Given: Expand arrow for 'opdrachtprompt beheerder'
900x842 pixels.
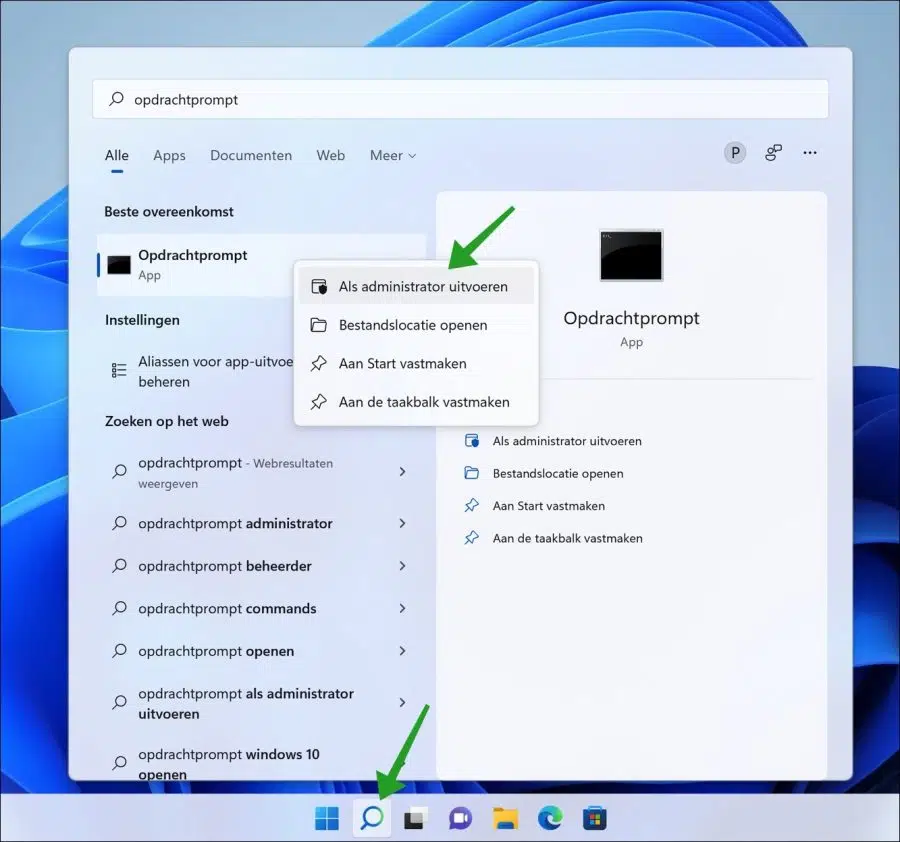Looking at the screenshot, I should tap(402, 566).
